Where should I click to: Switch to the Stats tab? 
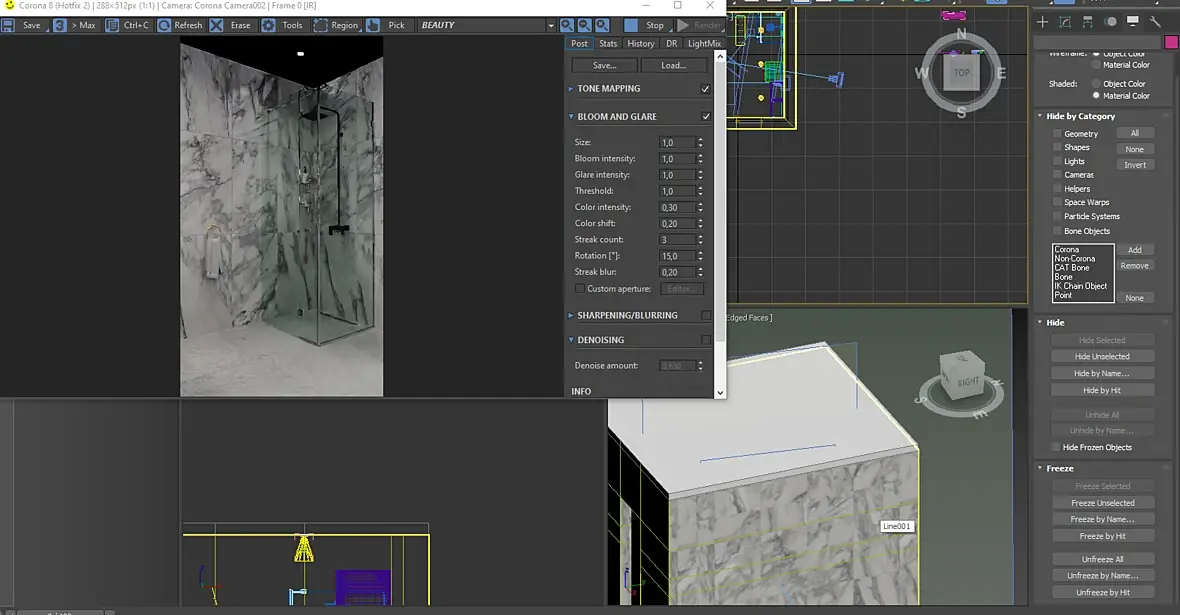[608, 44]
